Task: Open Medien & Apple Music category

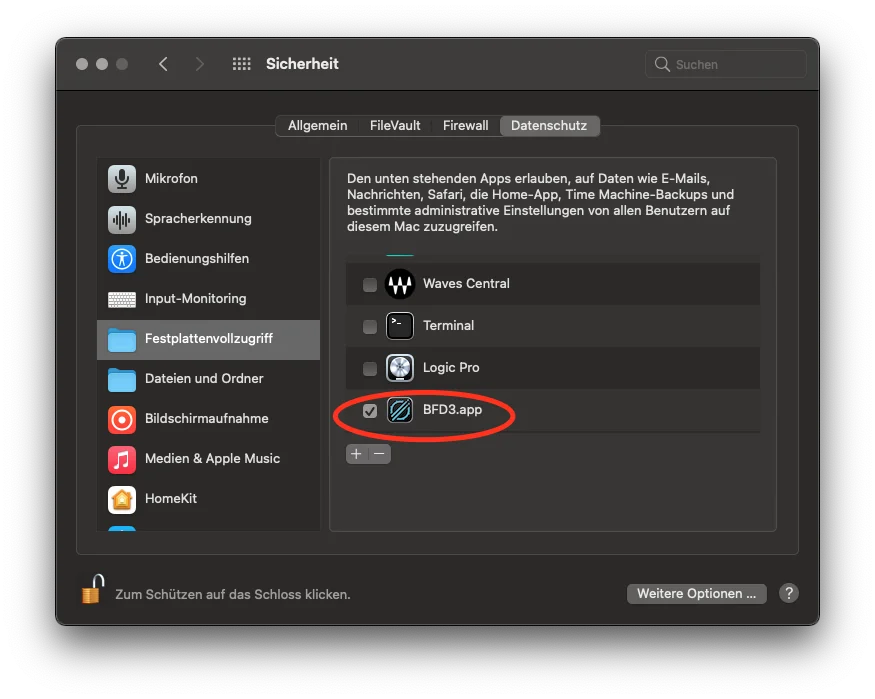Action: 208,459
